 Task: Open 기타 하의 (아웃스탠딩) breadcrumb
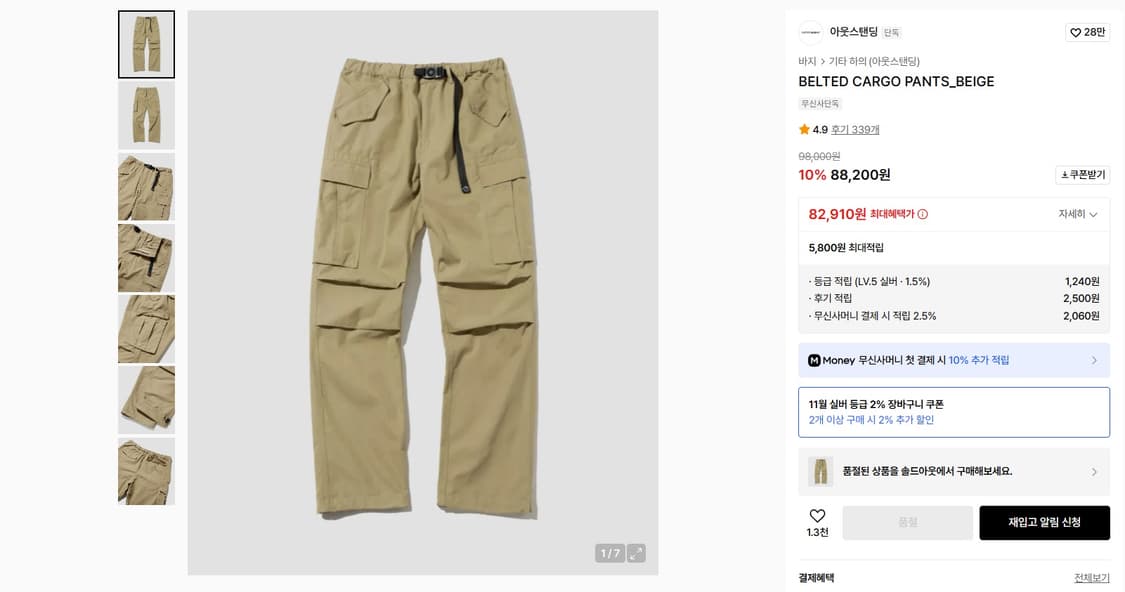coord(874,62)
